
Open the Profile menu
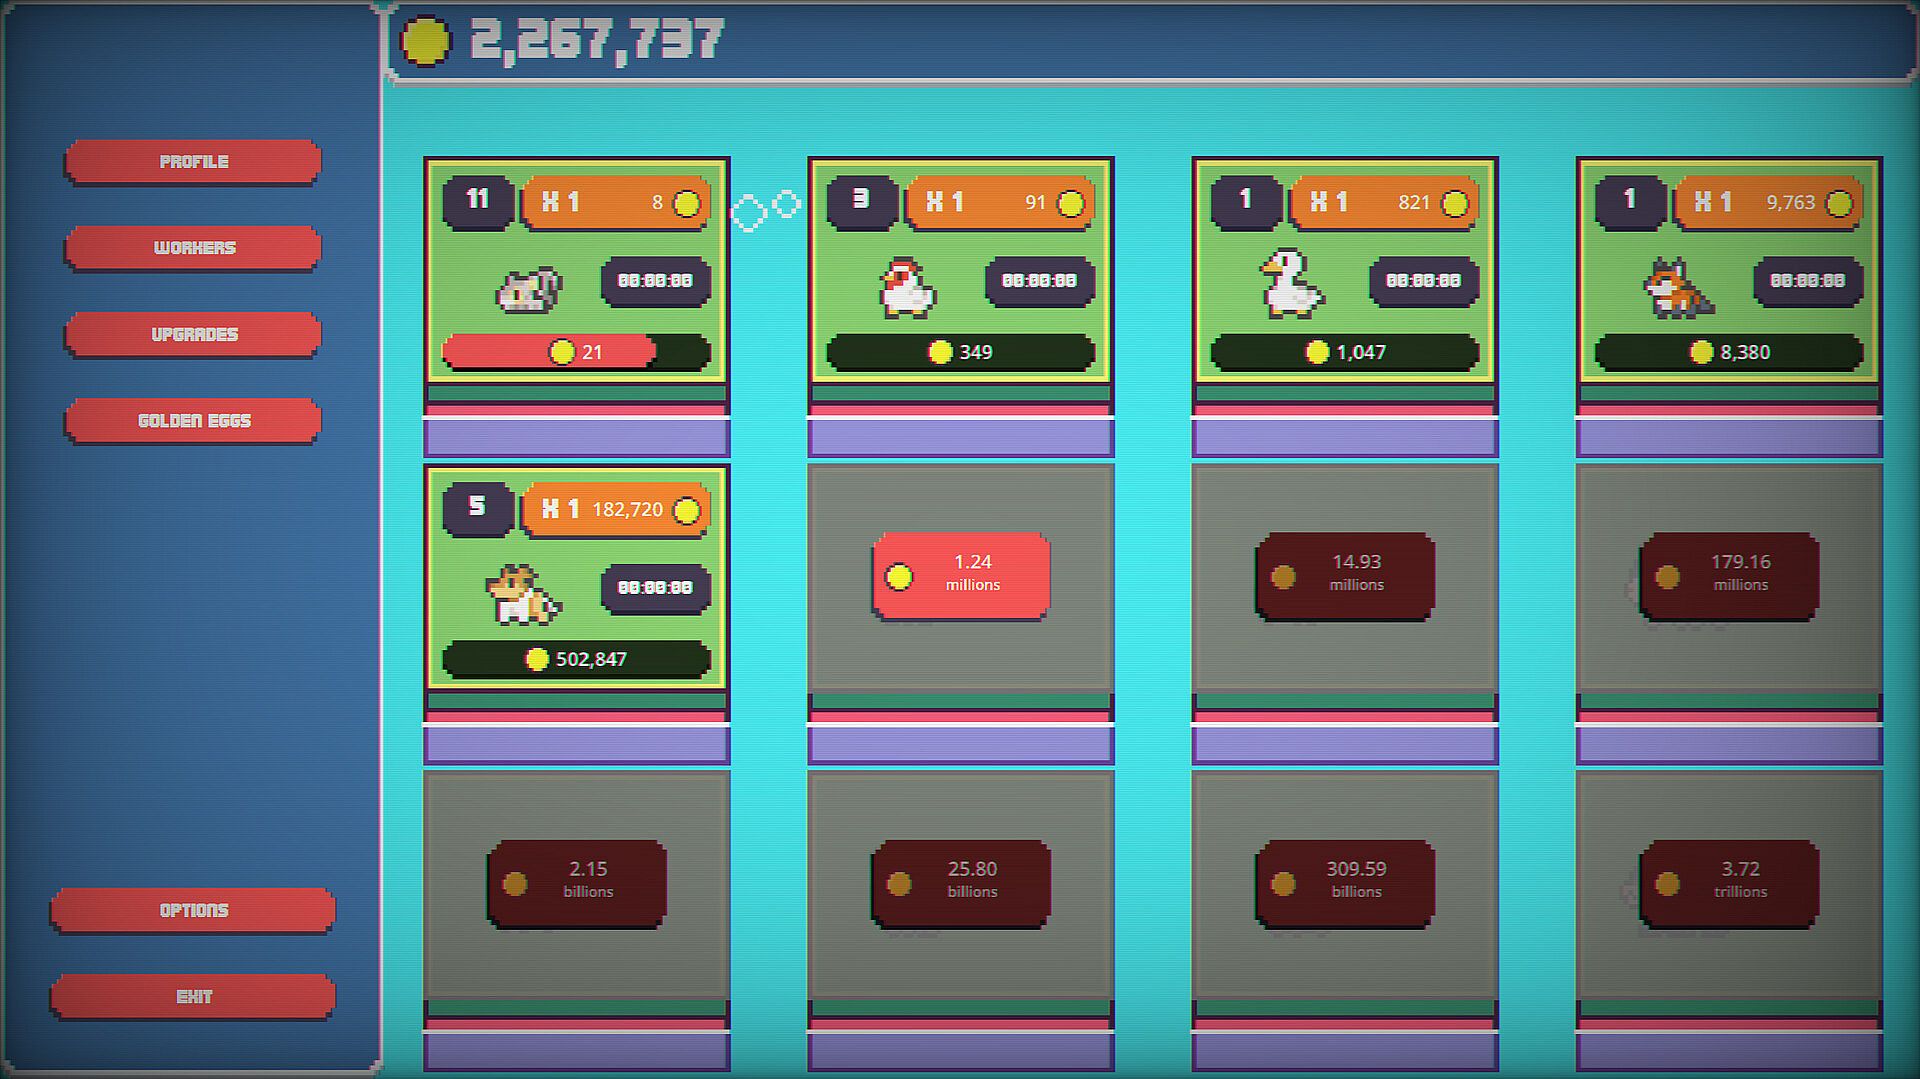(193, 162)
